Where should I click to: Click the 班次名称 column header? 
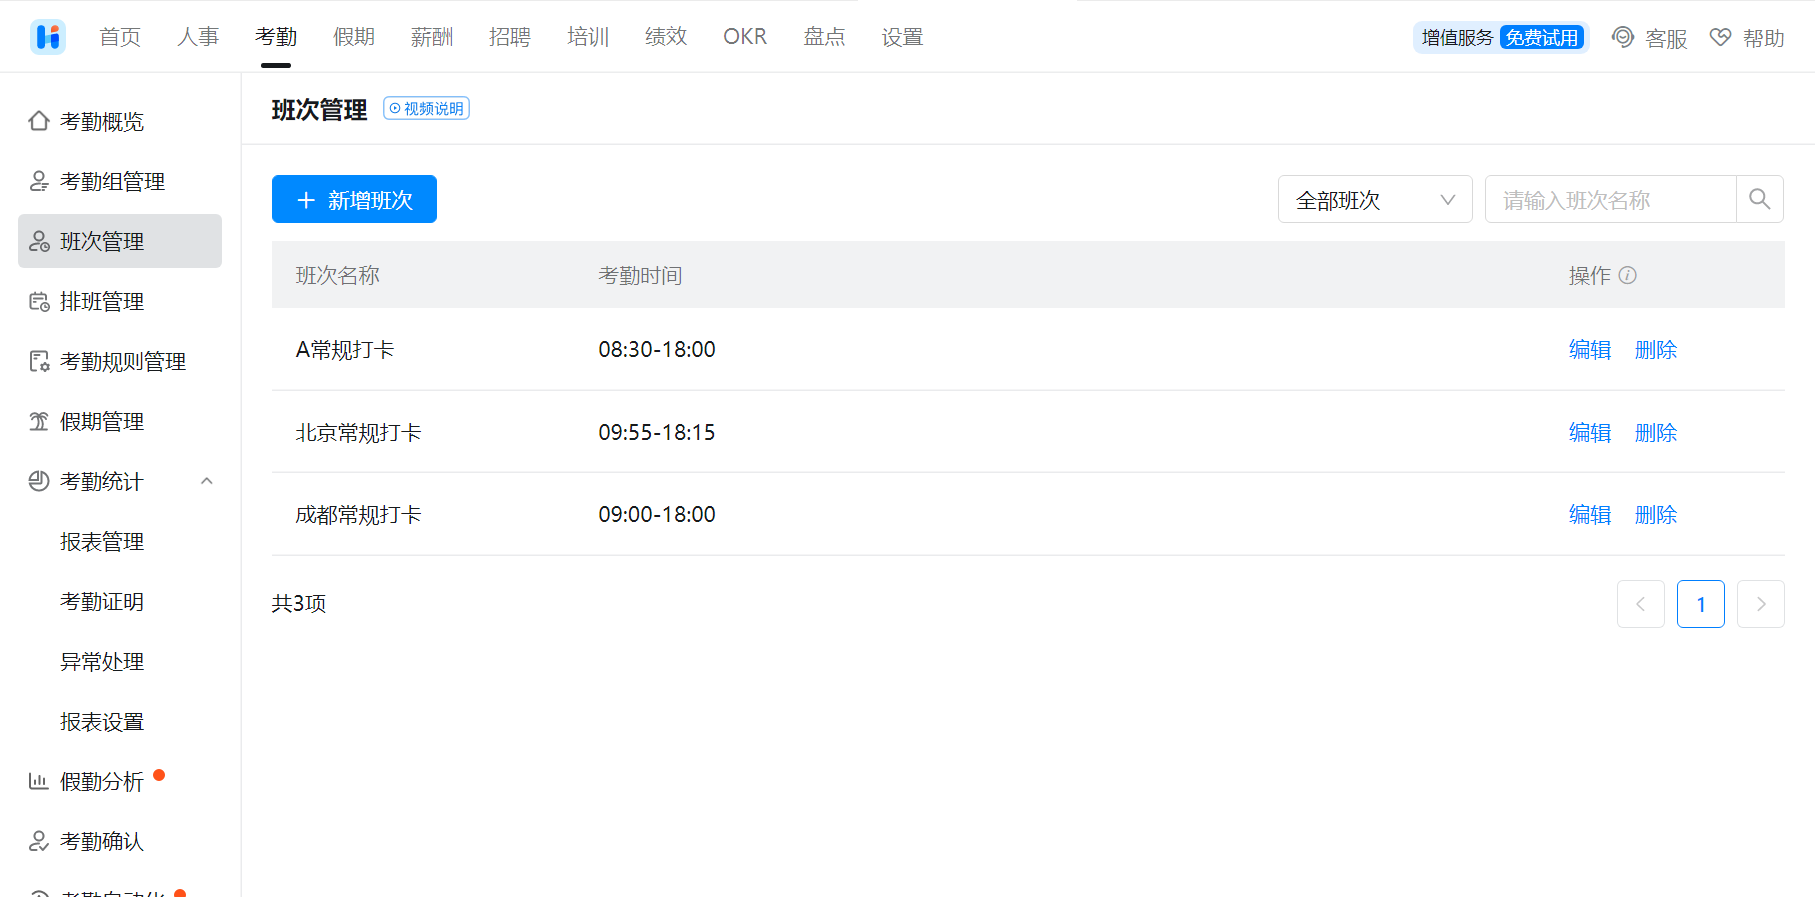(x=338, y=275)
